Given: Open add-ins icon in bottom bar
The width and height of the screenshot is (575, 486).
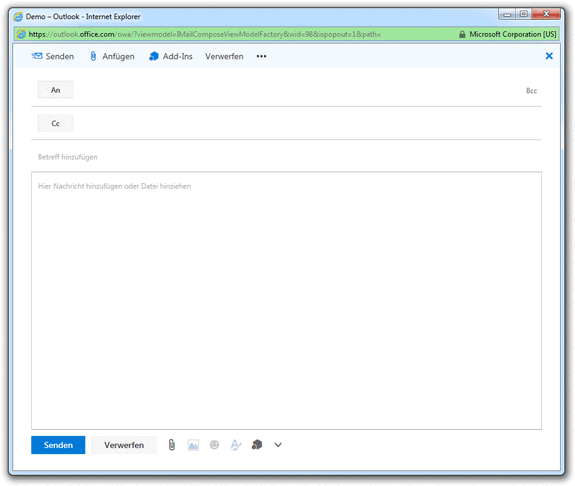Looking at the screenshot, I should [257, 445].
